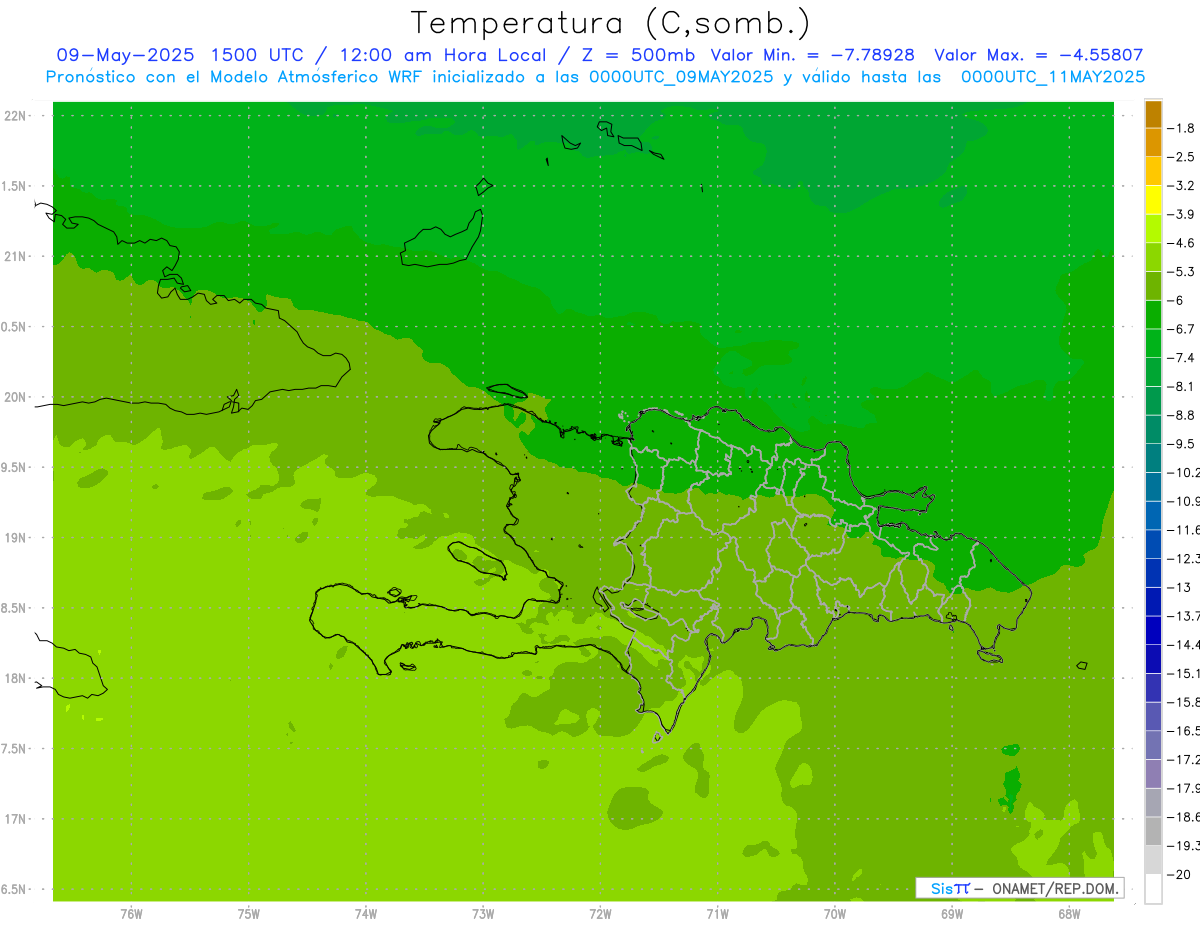Select the '0000UTC_09MAY2025' initialization text
Image resolution: width=1200 pixels, height=927 pixels.
[681, 77]
